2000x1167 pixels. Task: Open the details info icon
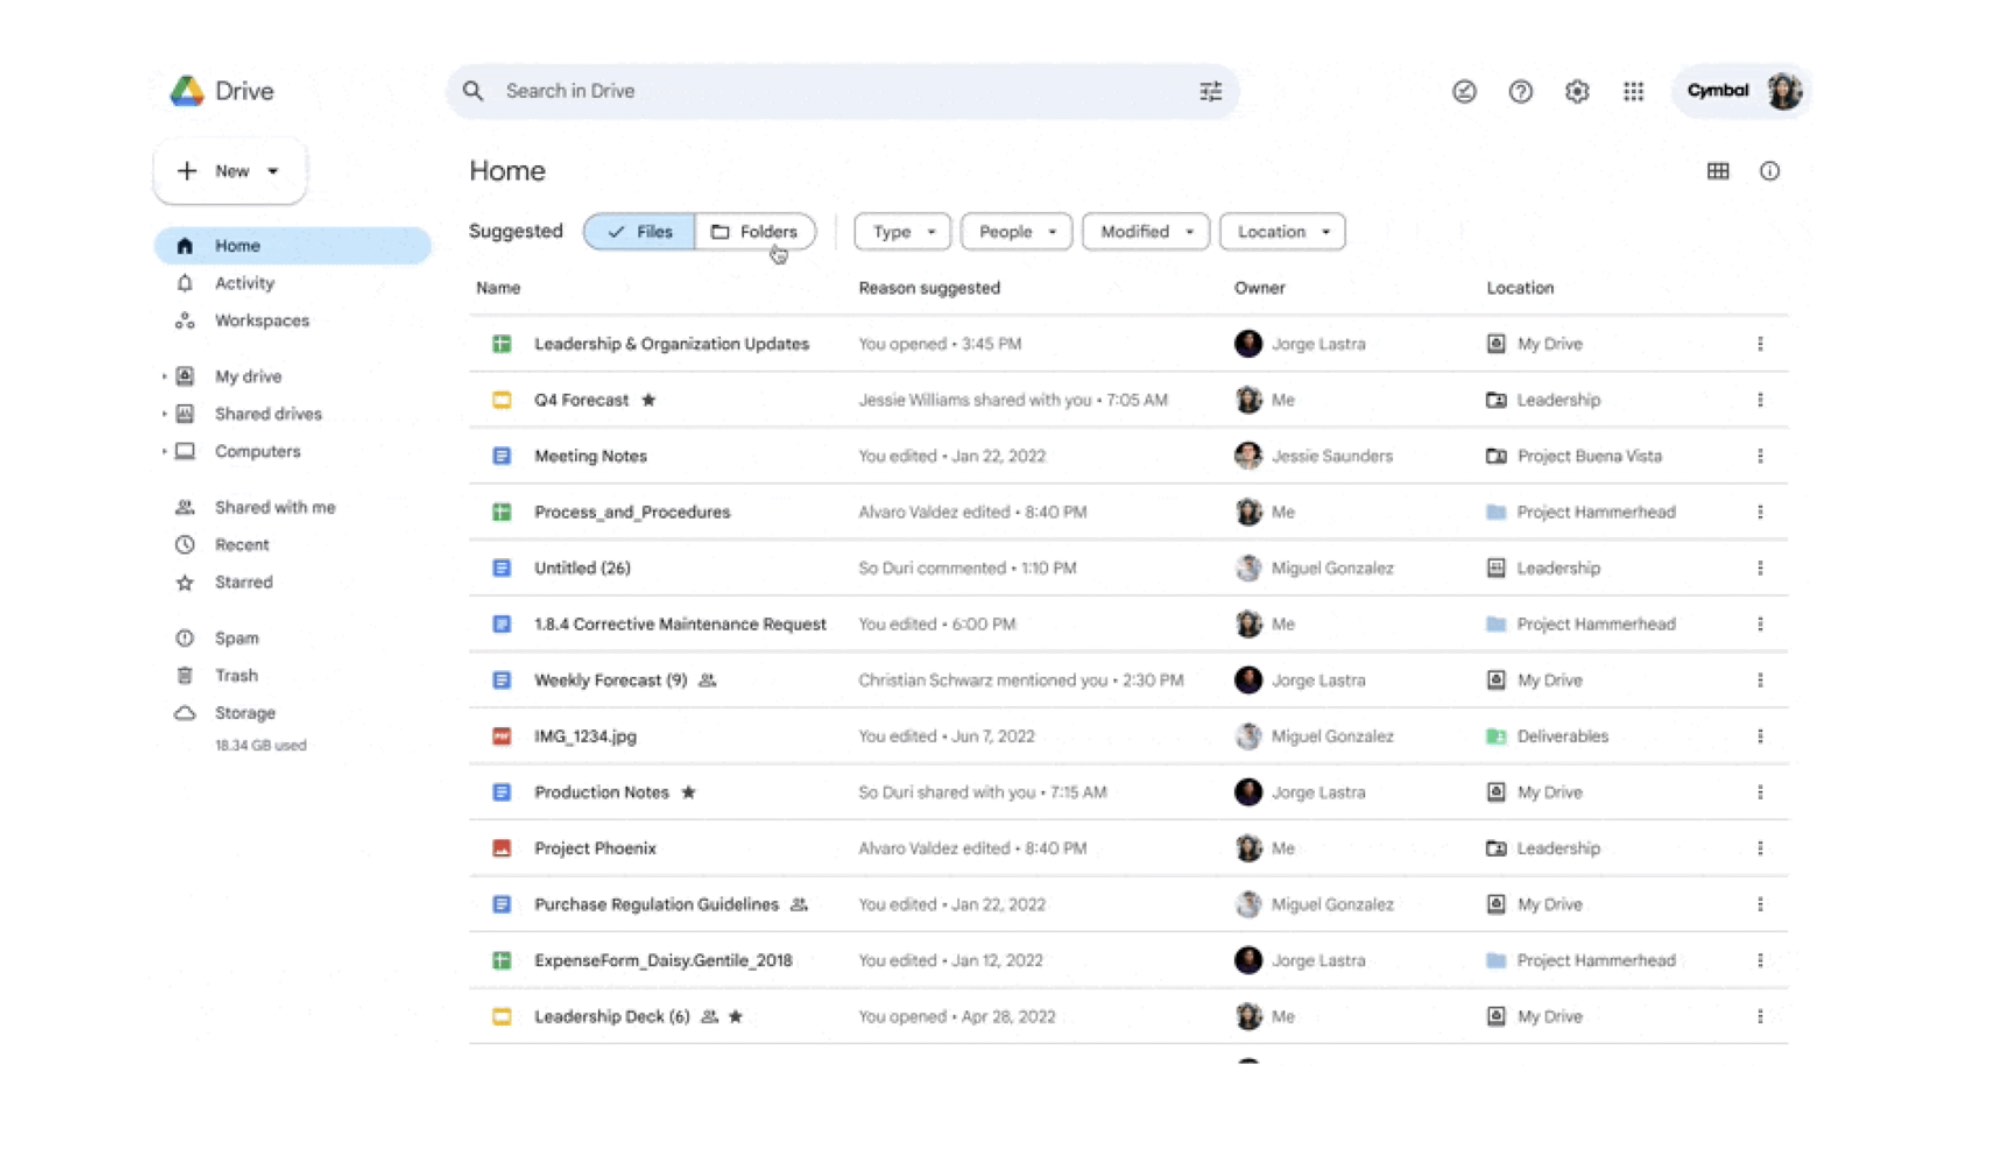(1770, 171)
